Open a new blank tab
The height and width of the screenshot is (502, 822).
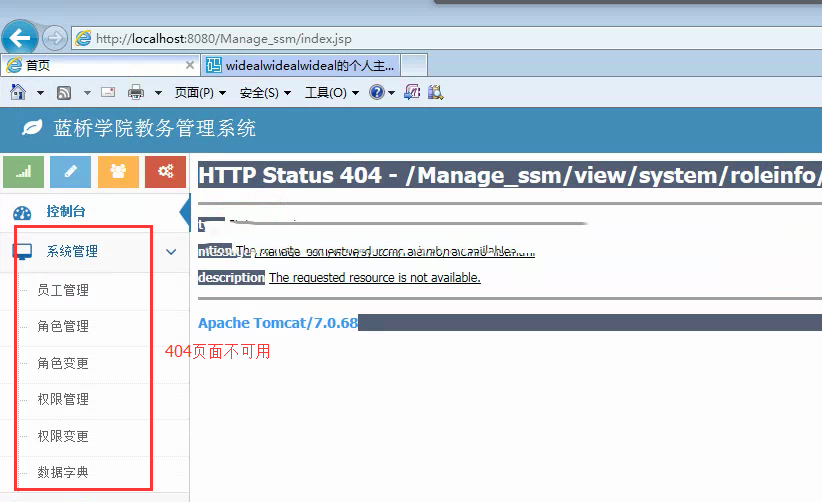coord(414,65)
